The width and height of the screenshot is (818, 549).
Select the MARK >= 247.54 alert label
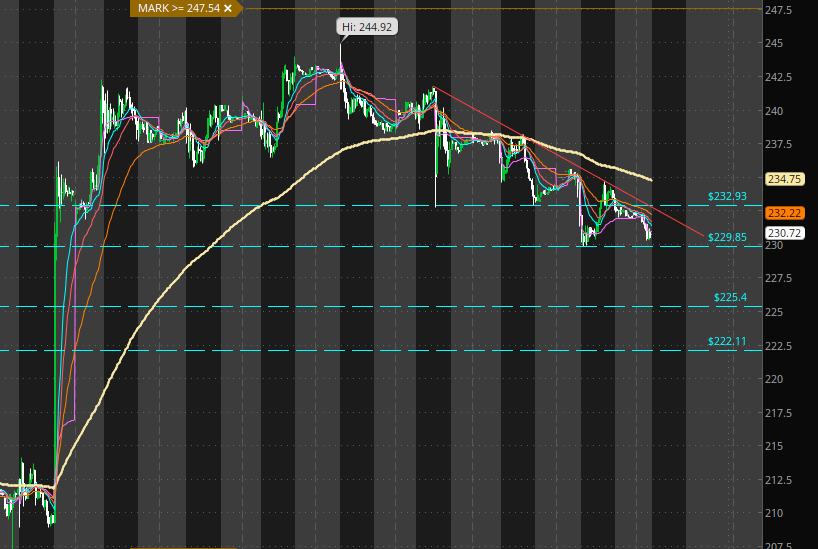179,8
